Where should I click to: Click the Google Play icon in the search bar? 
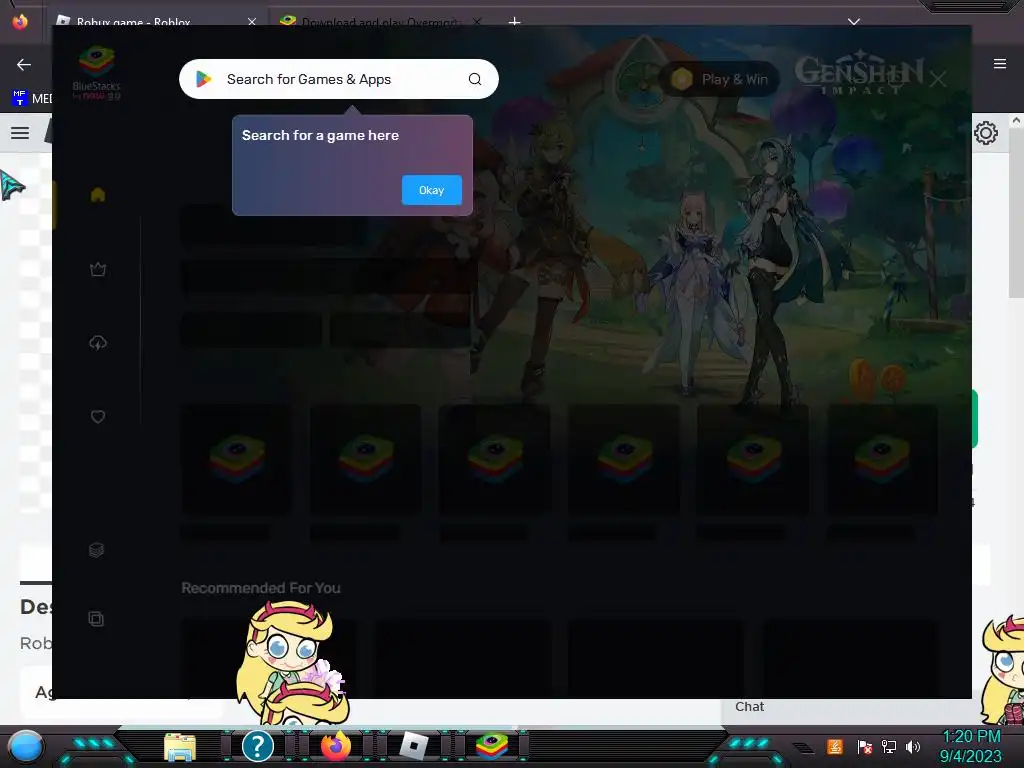pos(203,79)
